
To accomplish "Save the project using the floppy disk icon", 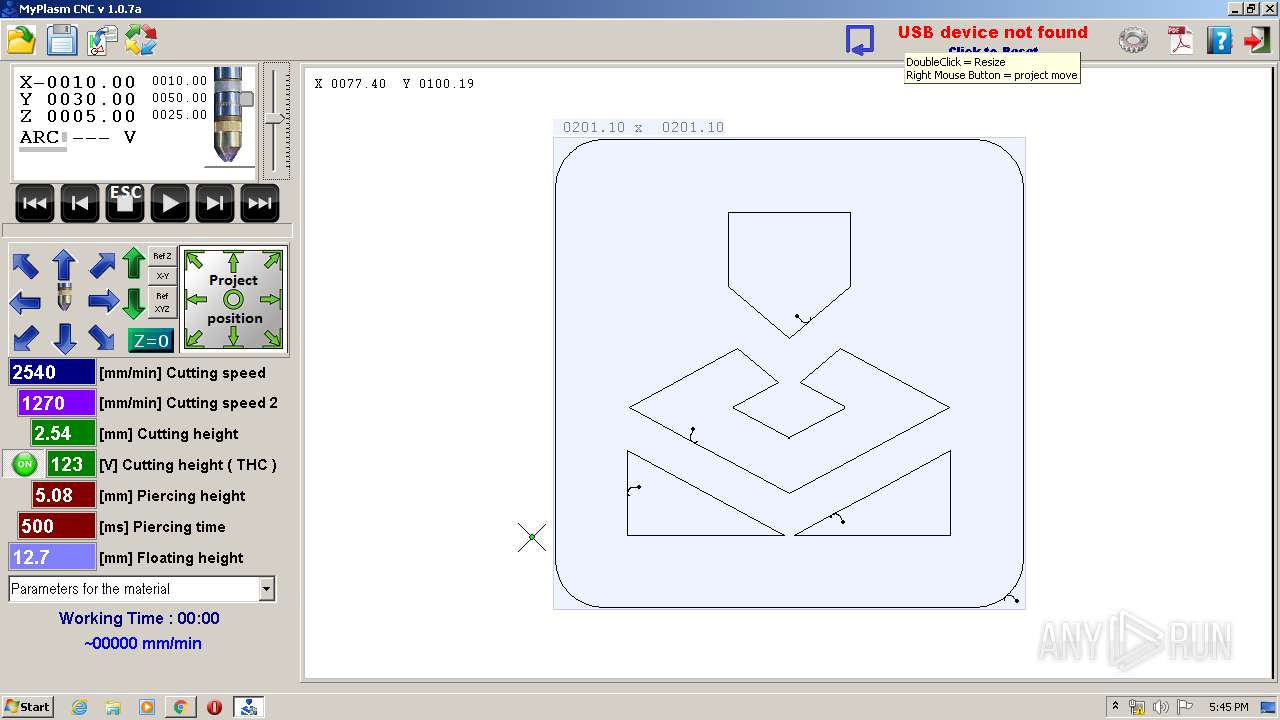I will click(62, 40).
